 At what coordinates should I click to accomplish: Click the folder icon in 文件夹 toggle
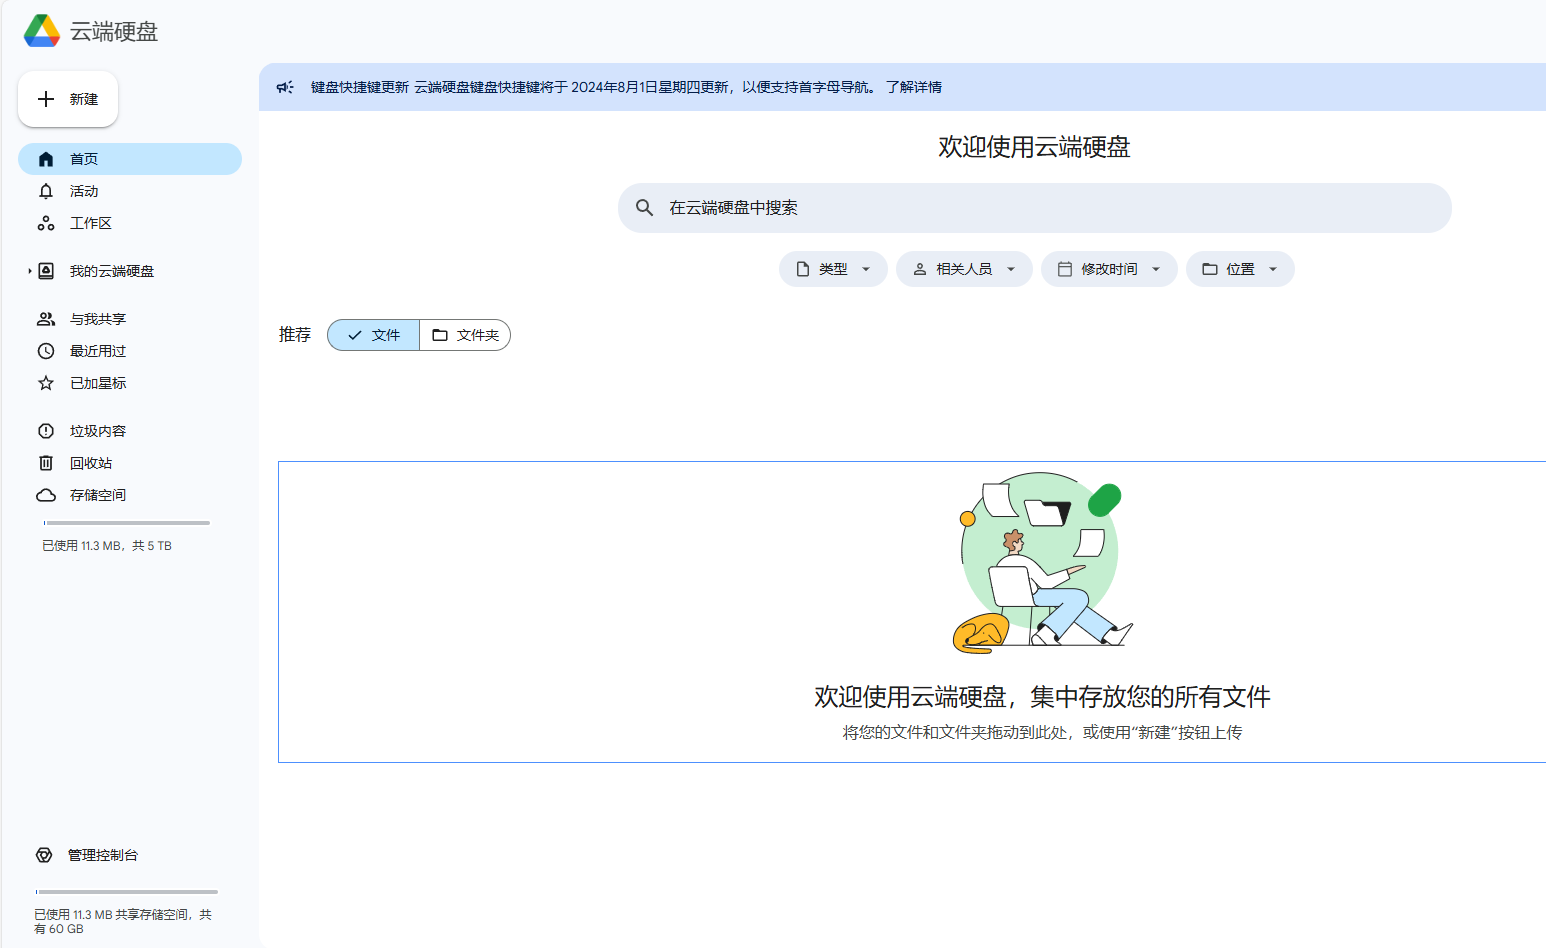(x=440, y=335)
